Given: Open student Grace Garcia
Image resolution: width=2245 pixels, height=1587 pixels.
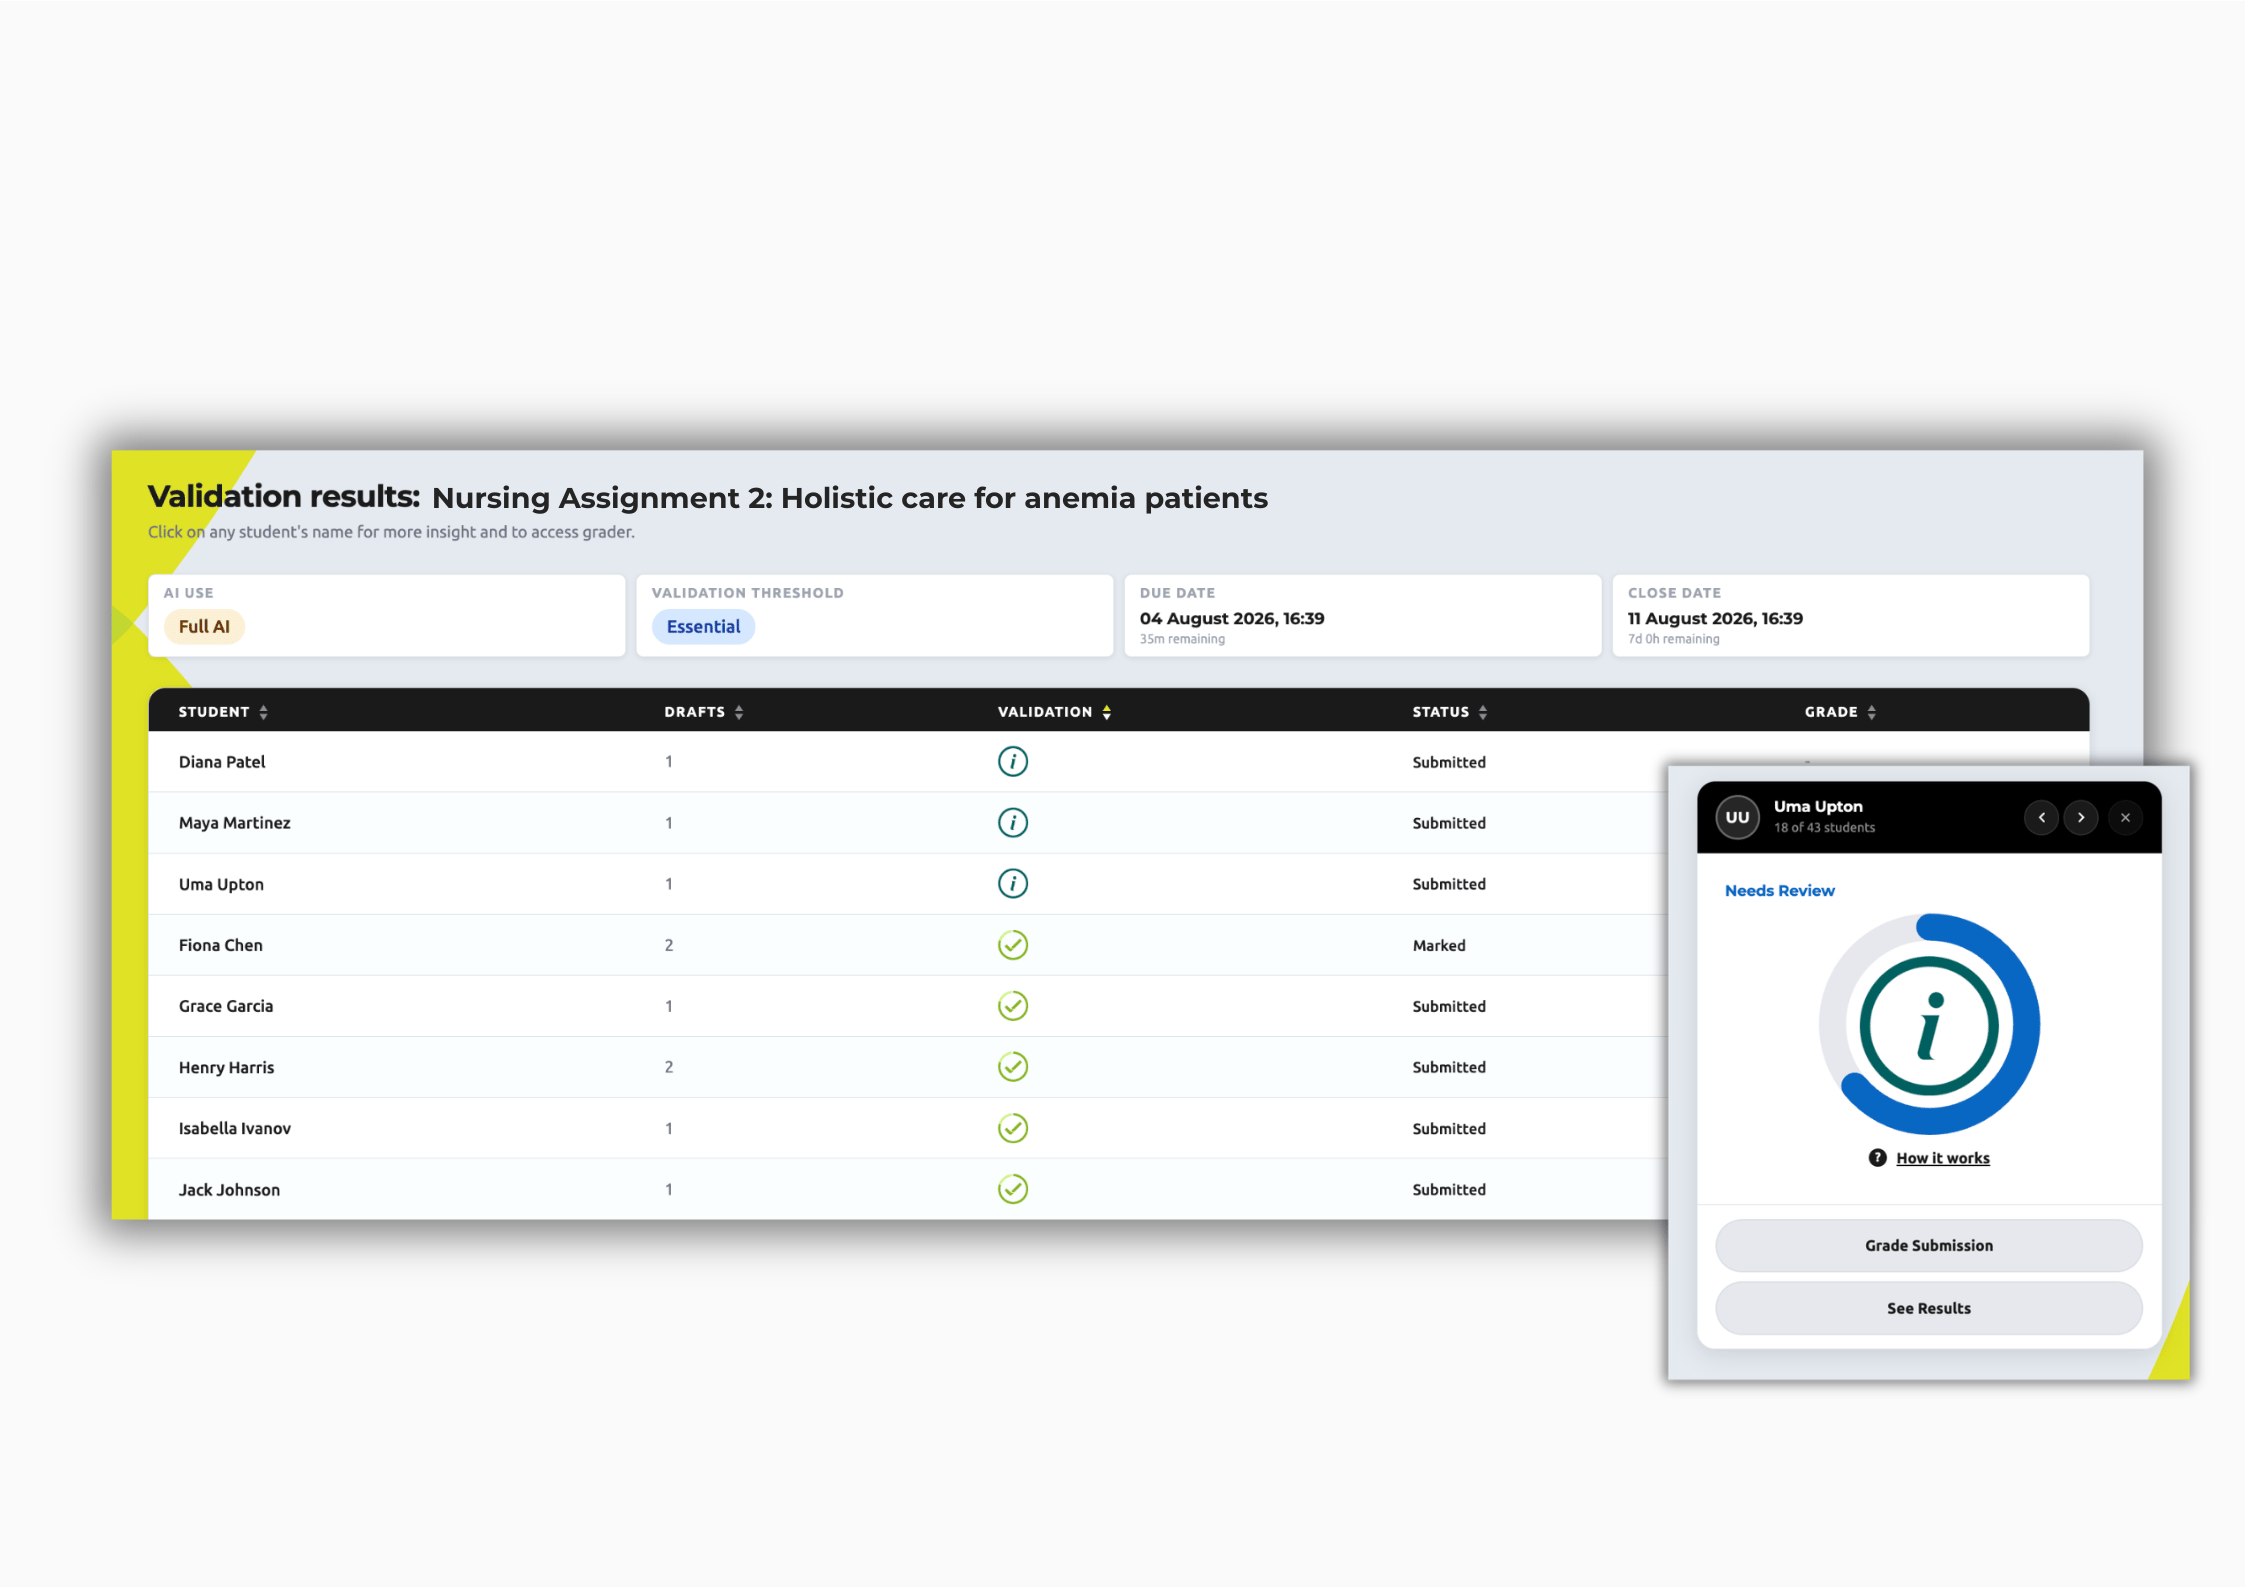Looking at the screenshot, I should click(225, 1005).
